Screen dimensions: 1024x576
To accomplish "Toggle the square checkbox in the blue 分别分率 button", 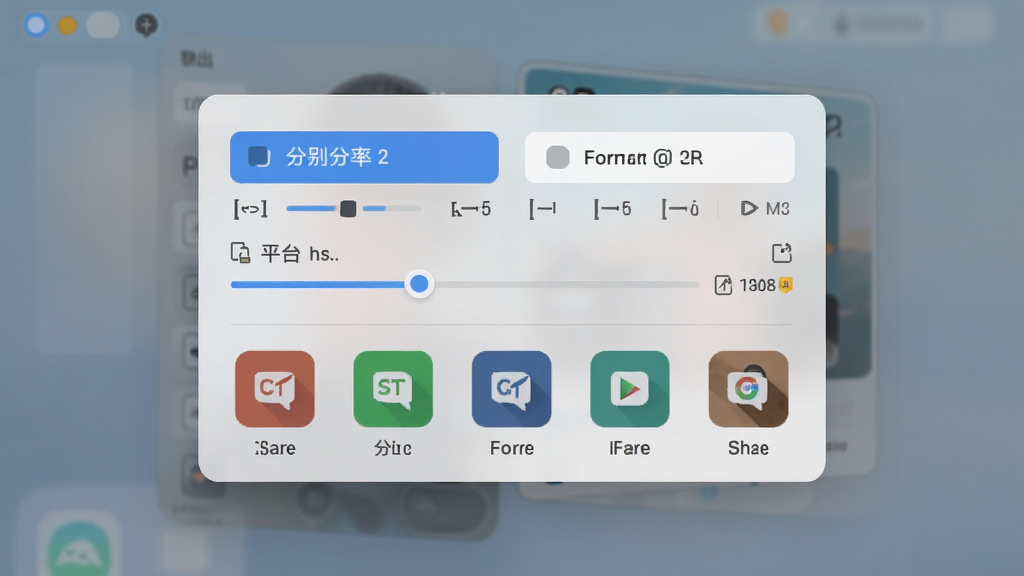I will [x=259, y=157].
